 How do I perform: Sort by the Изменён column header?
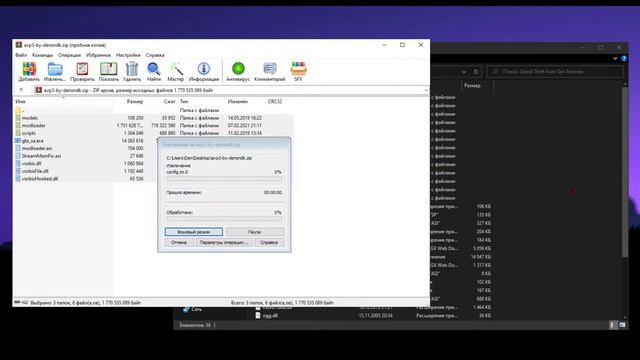point(238,101)
